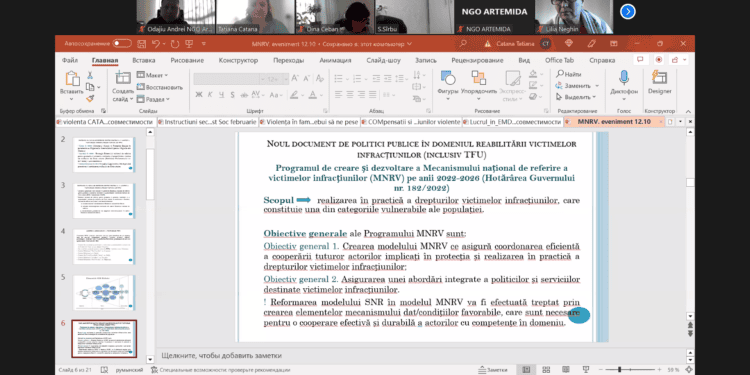Click the search magnifier in title bar
The image size is (750, 375).
point(463,44)
